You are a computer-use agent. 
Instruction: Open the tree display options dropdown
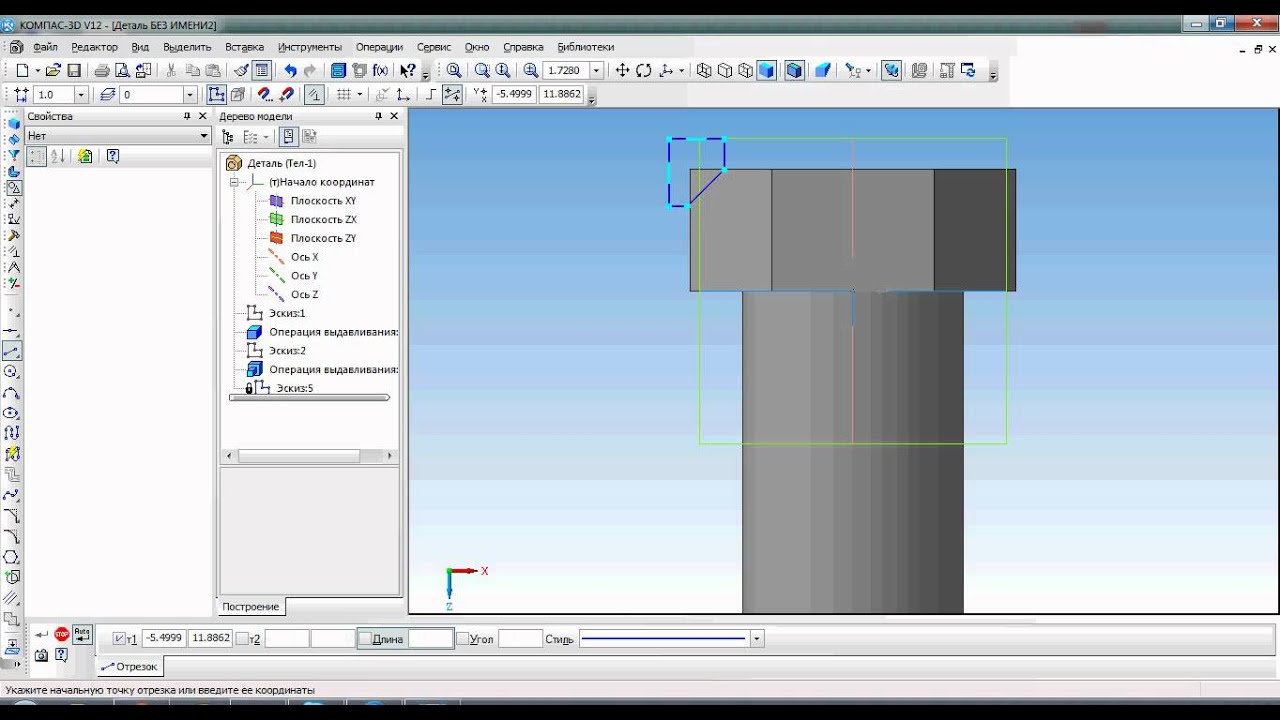tap(266, 136)
